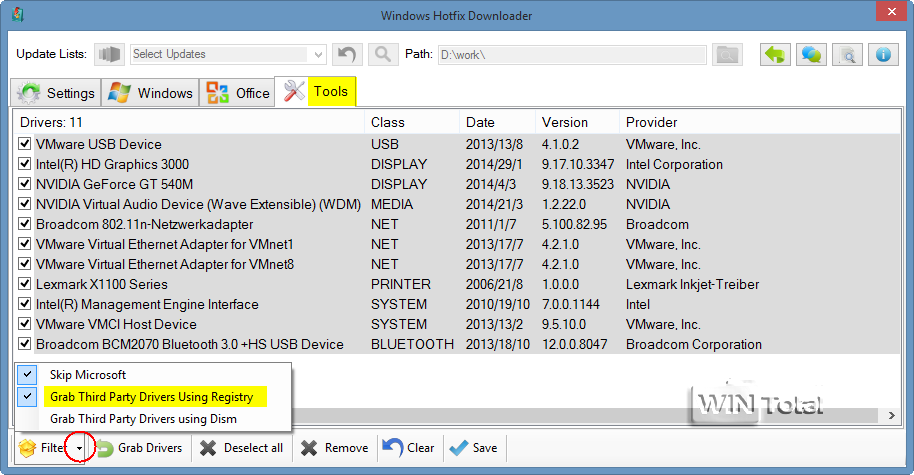Select the Lexmark Inkjet-Treiber provider cell
Viewport: 914px width, 475px height.
click(692, 284)
